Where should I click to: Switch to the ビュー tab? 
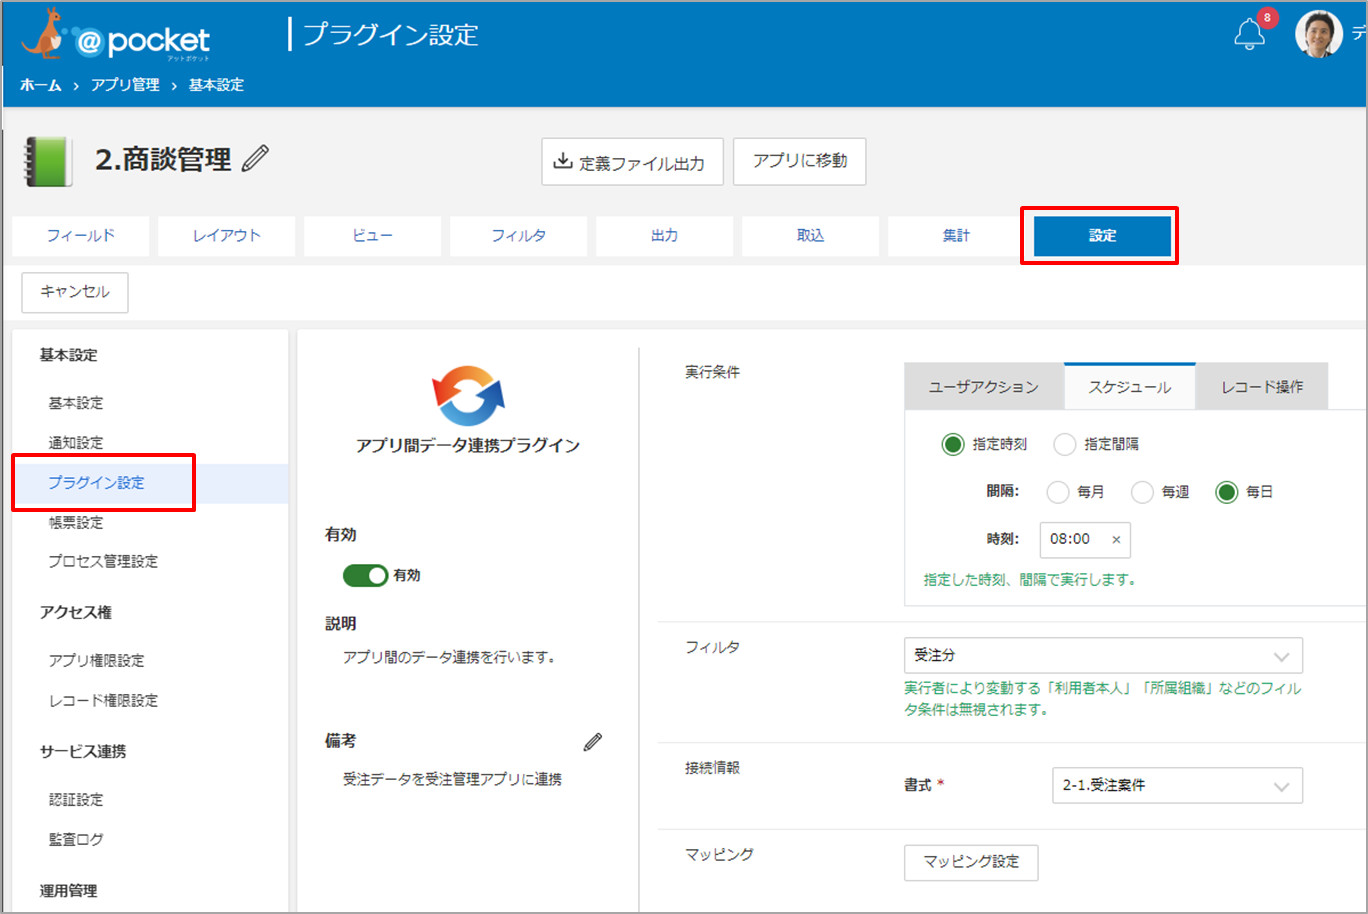pyautogui.click(x=373, y=236)
